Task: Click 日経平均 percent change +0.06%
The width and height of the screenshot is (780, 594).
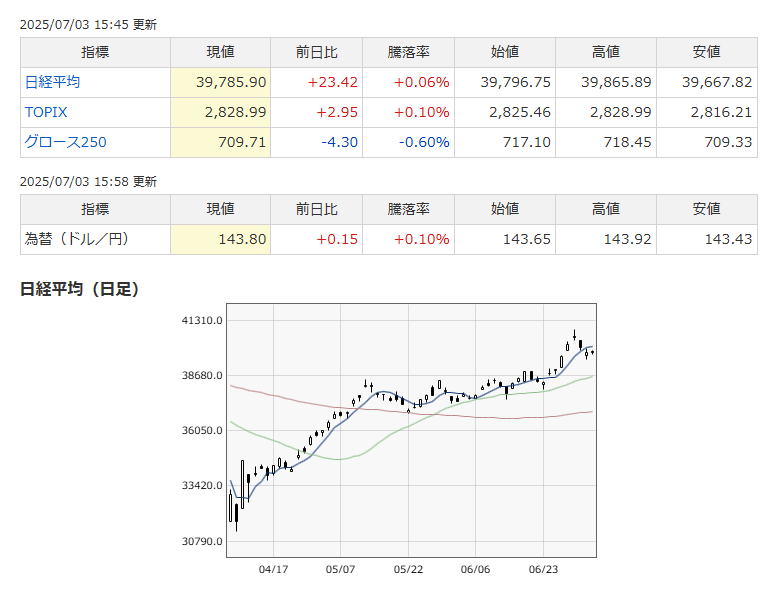Action: tap(421, 82)
